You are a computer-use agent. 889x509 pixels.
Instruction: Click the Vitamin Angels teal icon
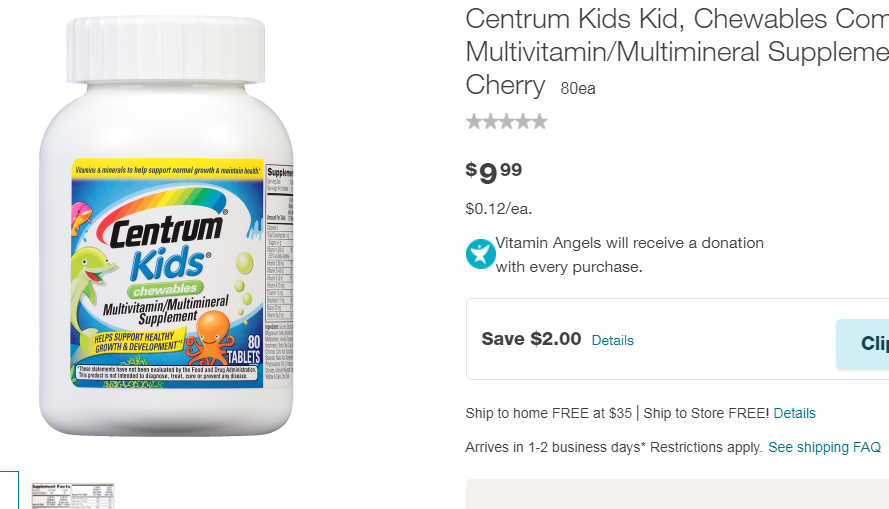pos(480,254)
